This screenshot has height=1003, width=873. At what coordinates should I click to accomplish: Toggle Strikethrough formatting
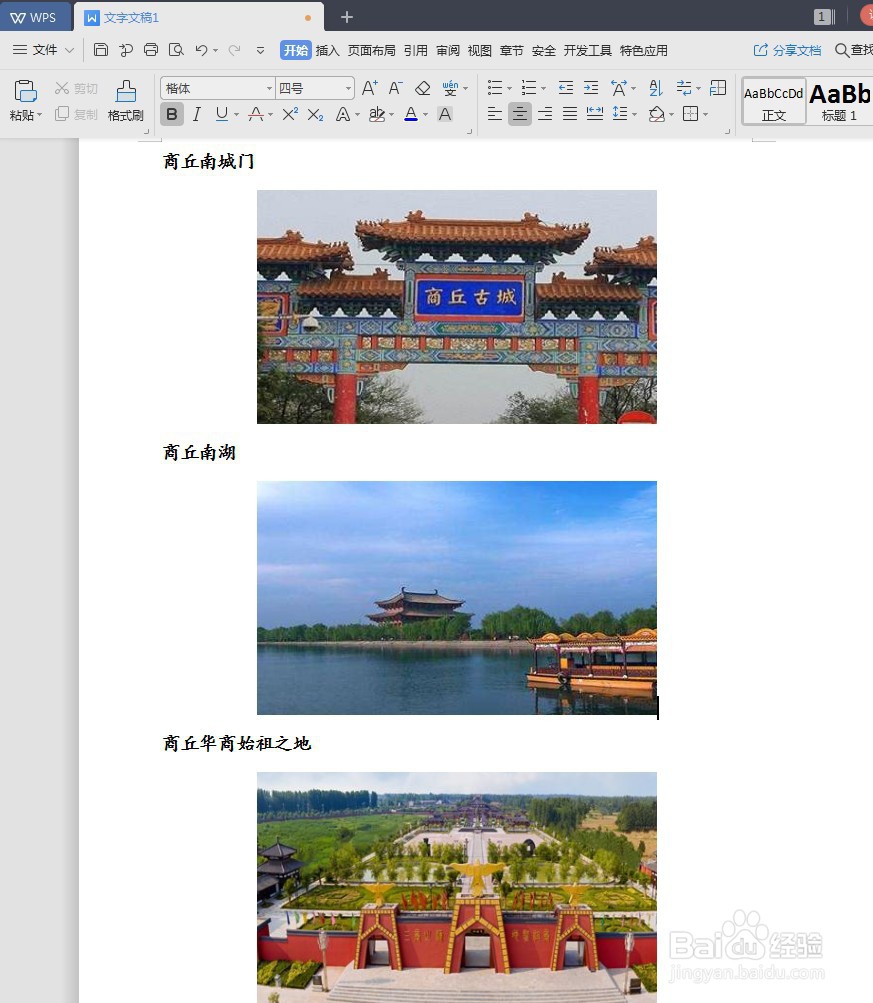(x=256, y=115)
